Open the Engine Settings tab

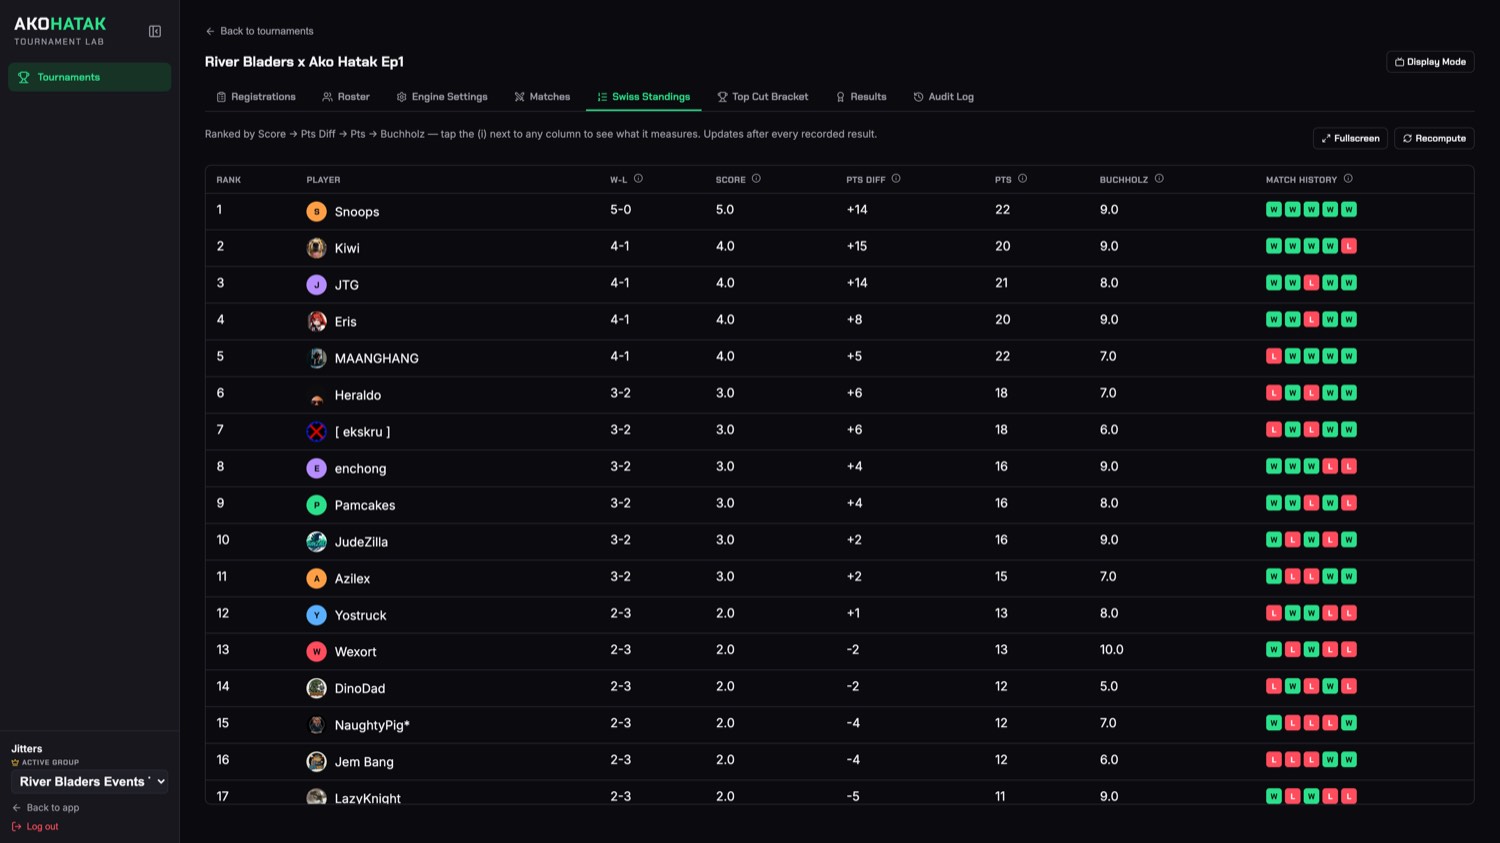click(x=442, y=97)
